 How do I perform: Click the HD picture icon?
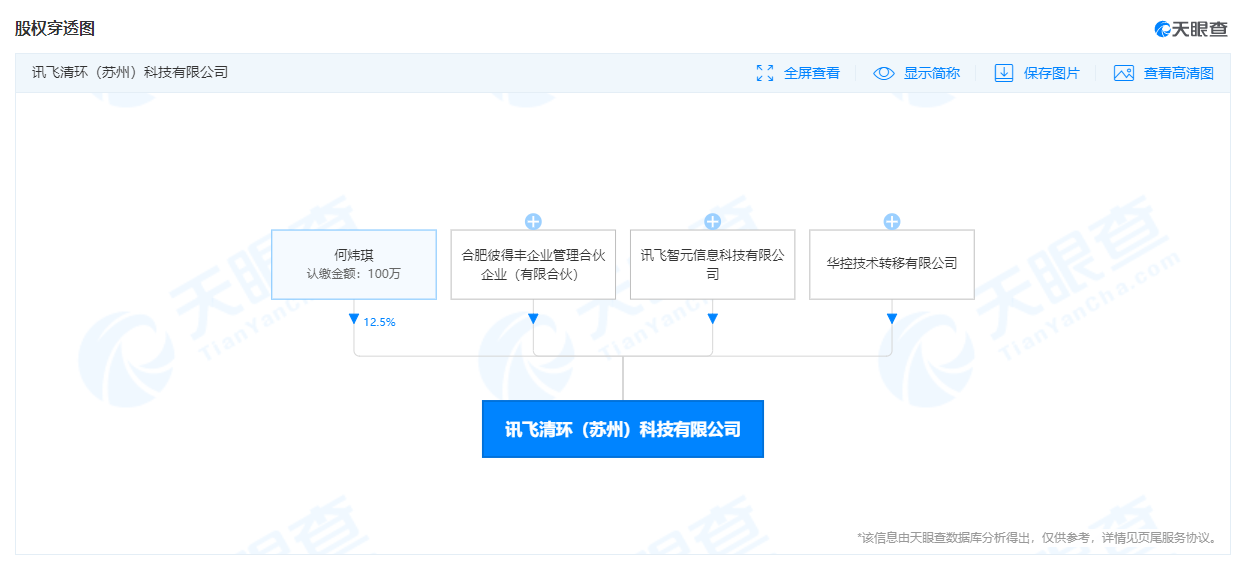coord(1124,73)
